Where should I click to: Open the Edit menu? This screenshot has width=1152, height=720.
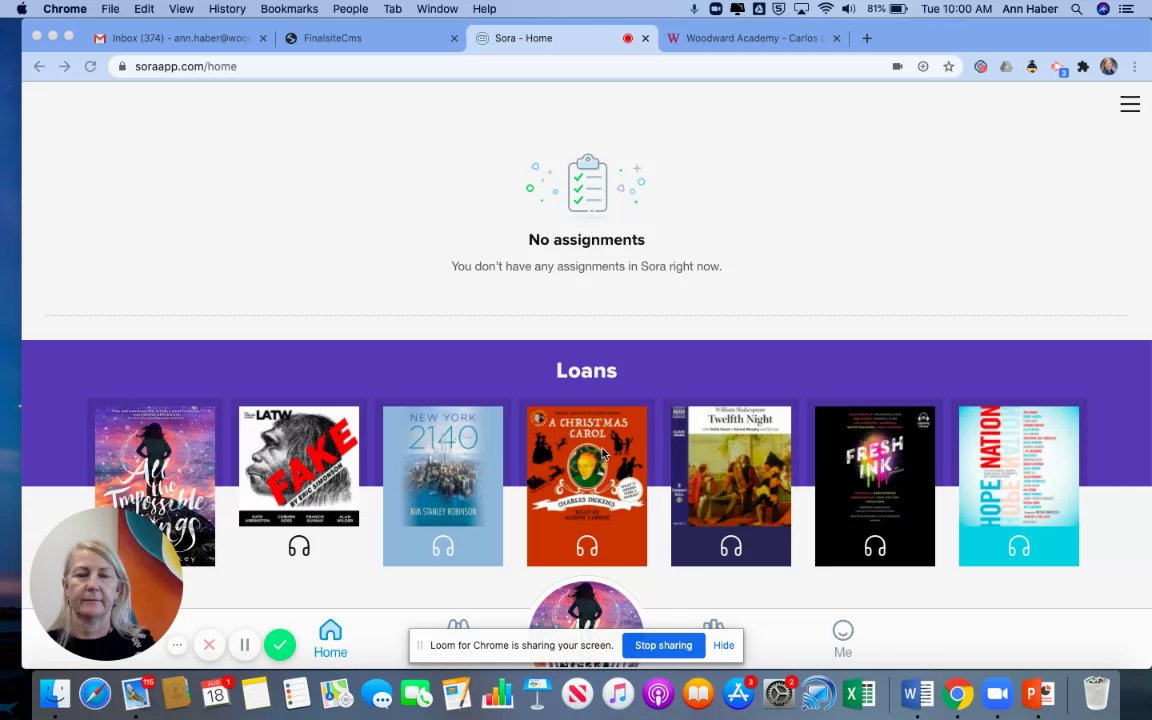[144, 9]
